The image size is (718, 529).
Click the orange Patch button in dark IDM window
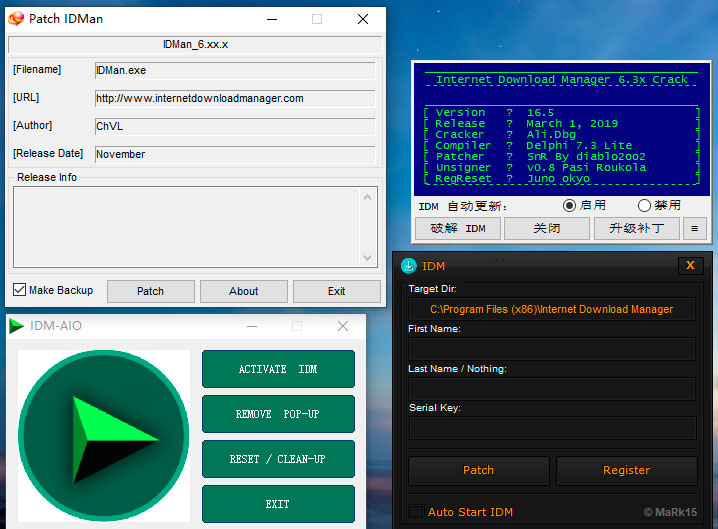click(x=479, y=470)
